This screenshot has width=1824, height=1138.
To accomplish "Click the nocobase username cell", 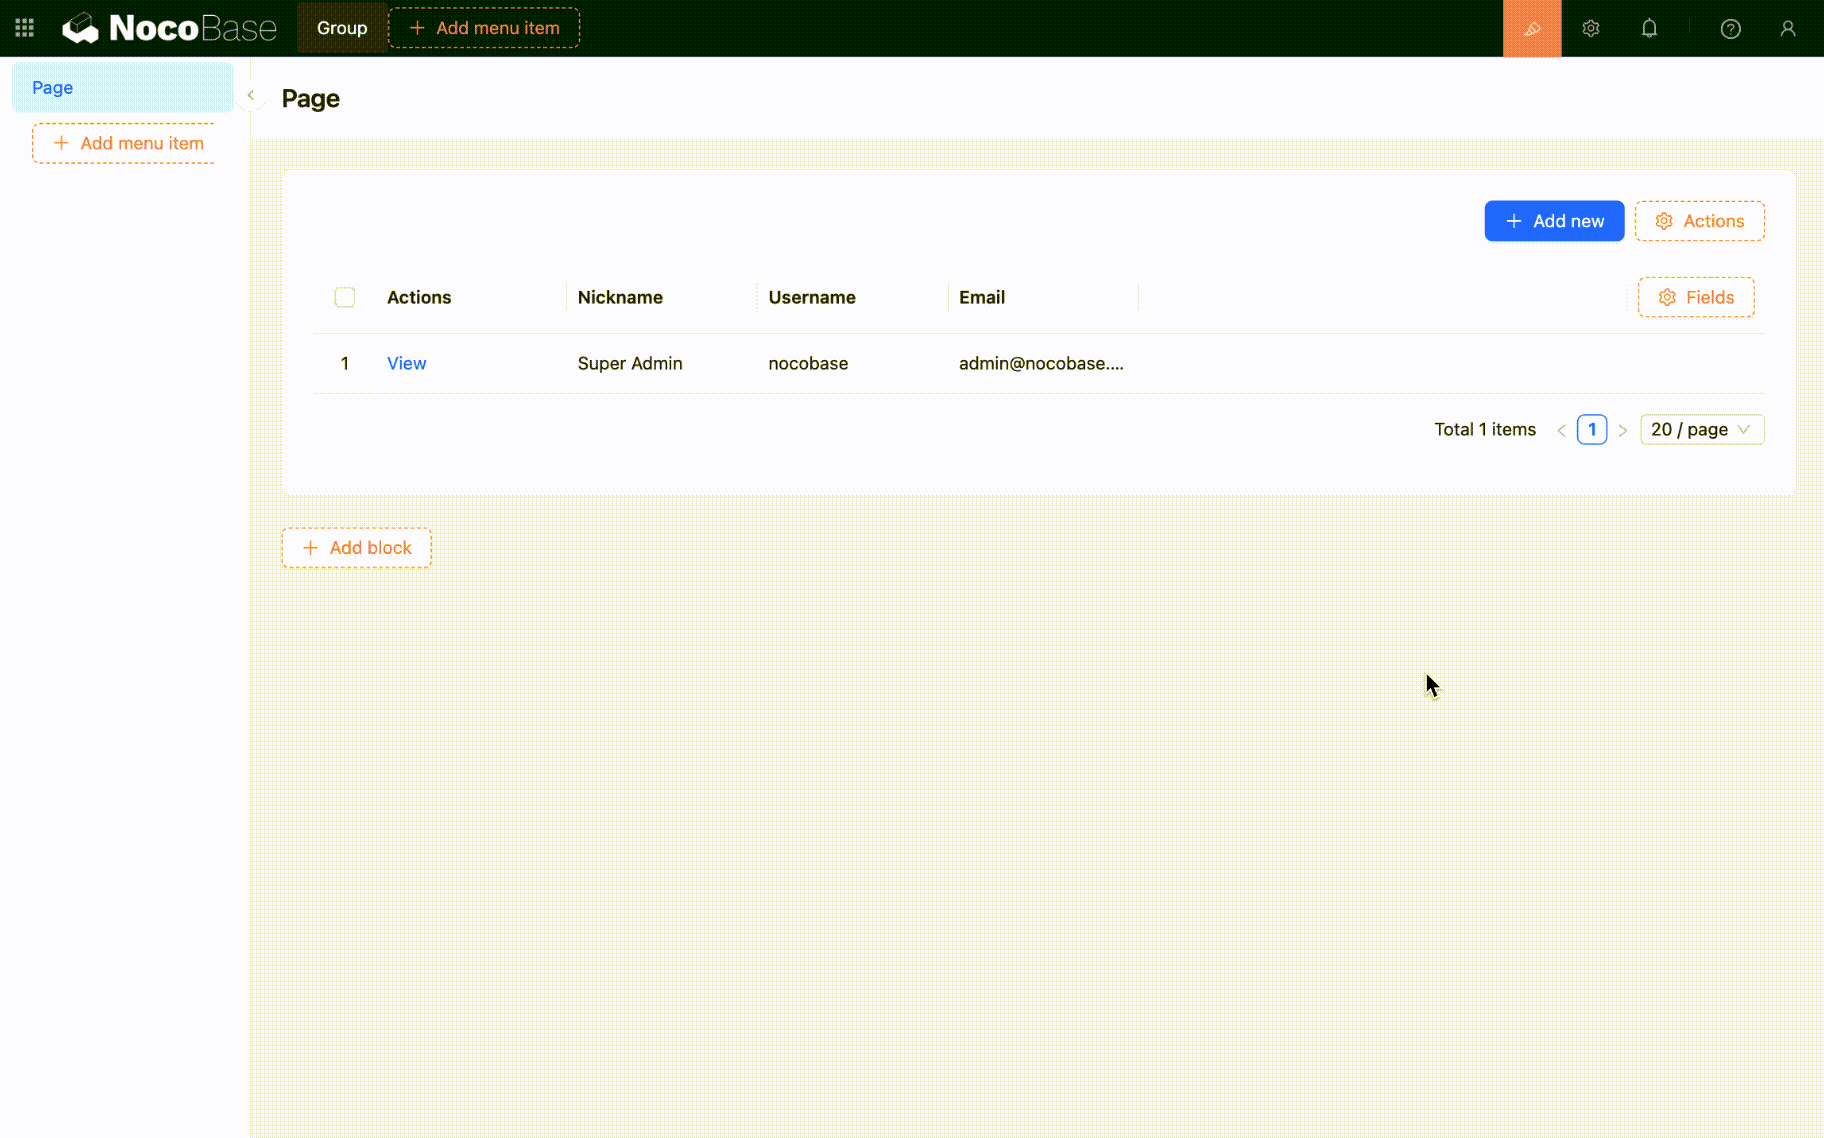I will point(808,363).
